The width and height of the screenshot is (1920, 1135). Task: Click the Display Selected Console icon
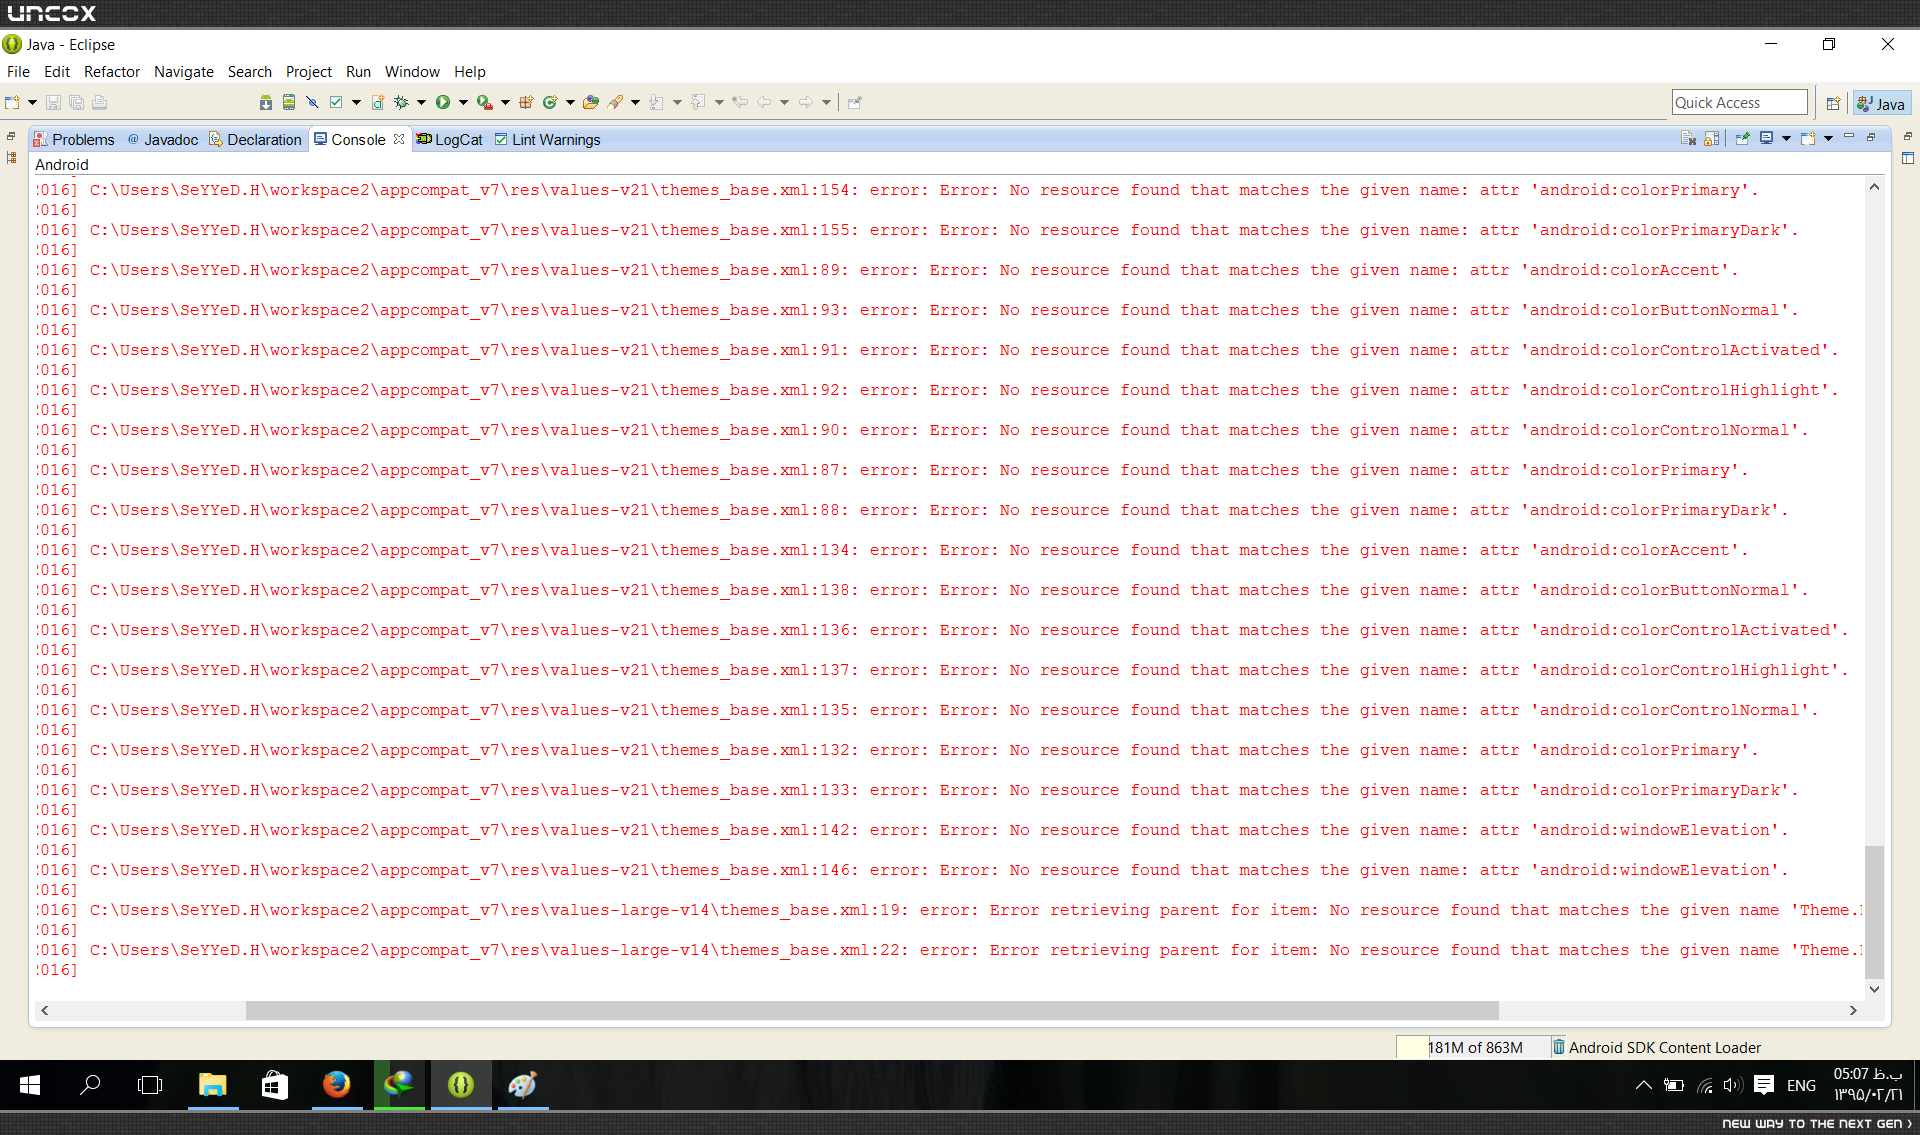pos(1767,139)
